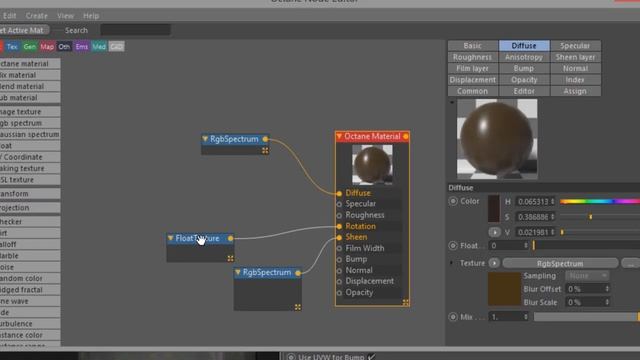
Task: Open the Sampling dropdown
Action: pyautogui.click(x=587, y=276)
